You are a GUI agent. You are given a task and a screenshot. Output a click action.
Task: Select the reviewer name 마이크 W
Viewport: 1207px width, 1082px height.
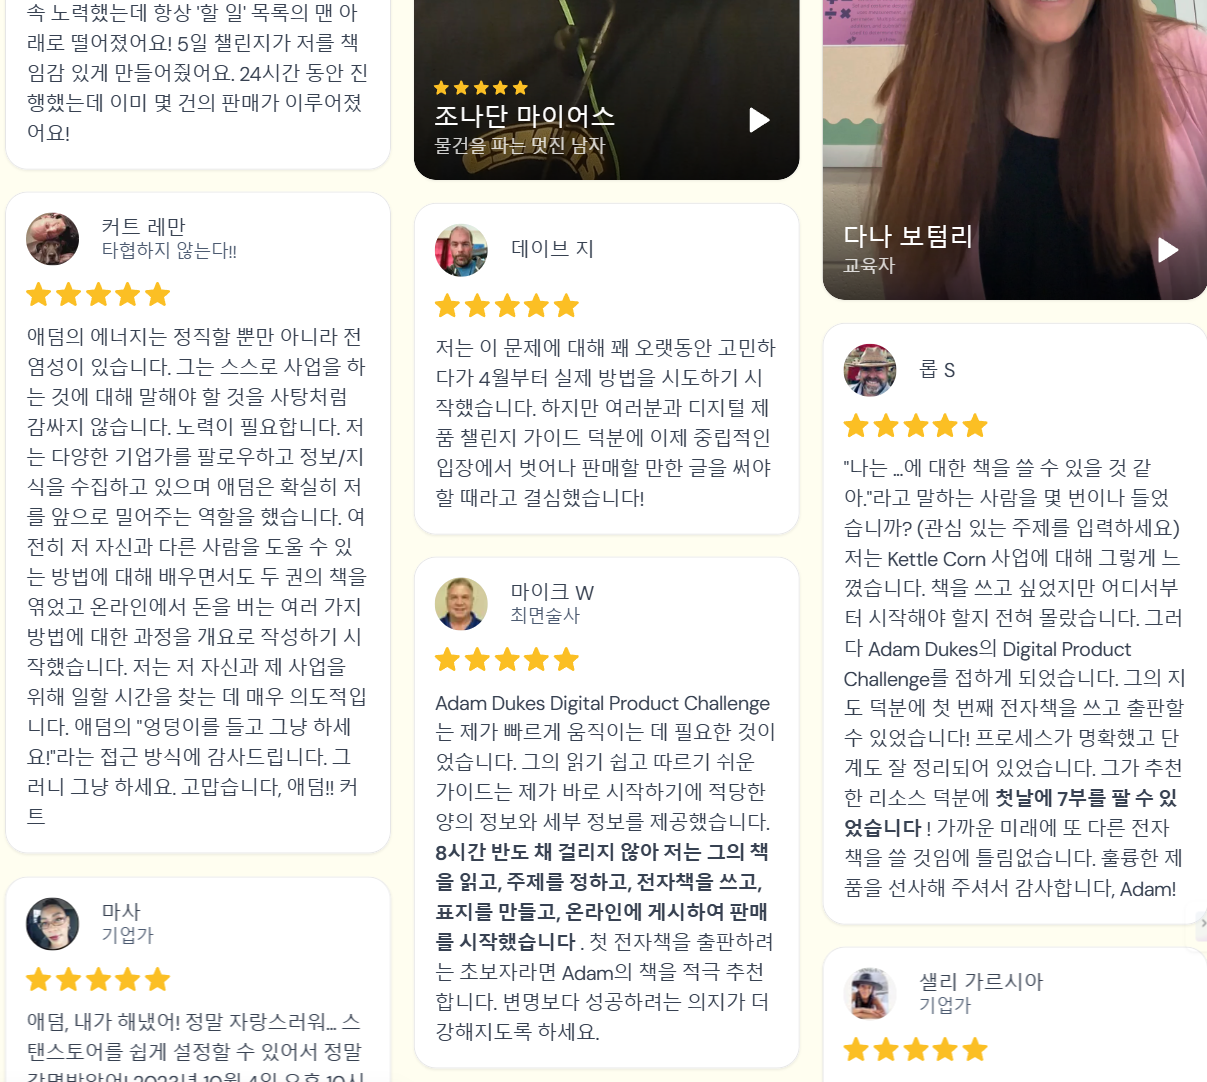coord(552,592)
